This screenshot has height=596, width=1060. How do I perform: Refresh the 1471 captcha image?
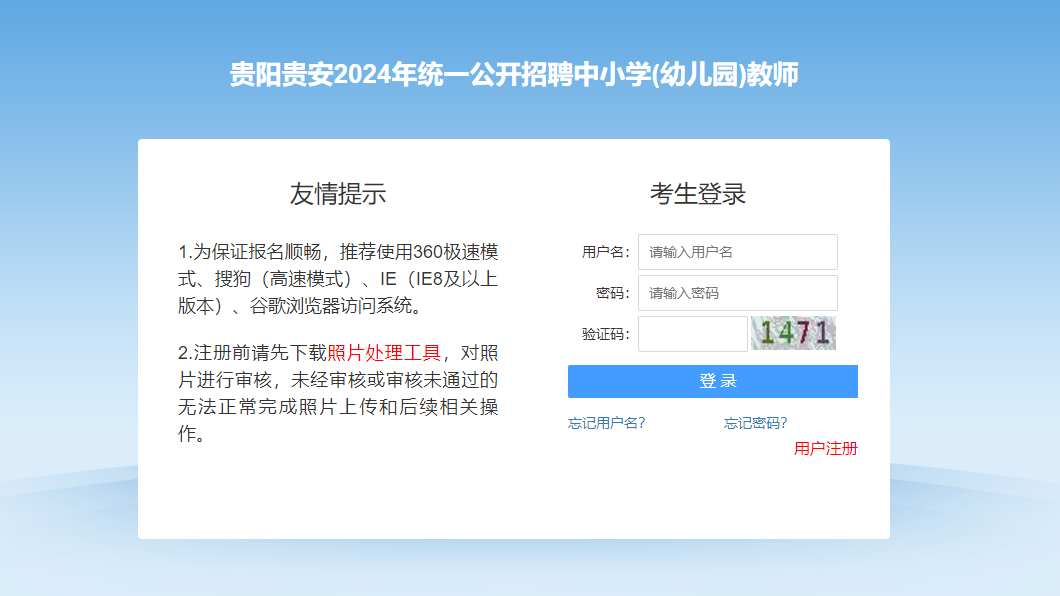(x=793, y=333)
